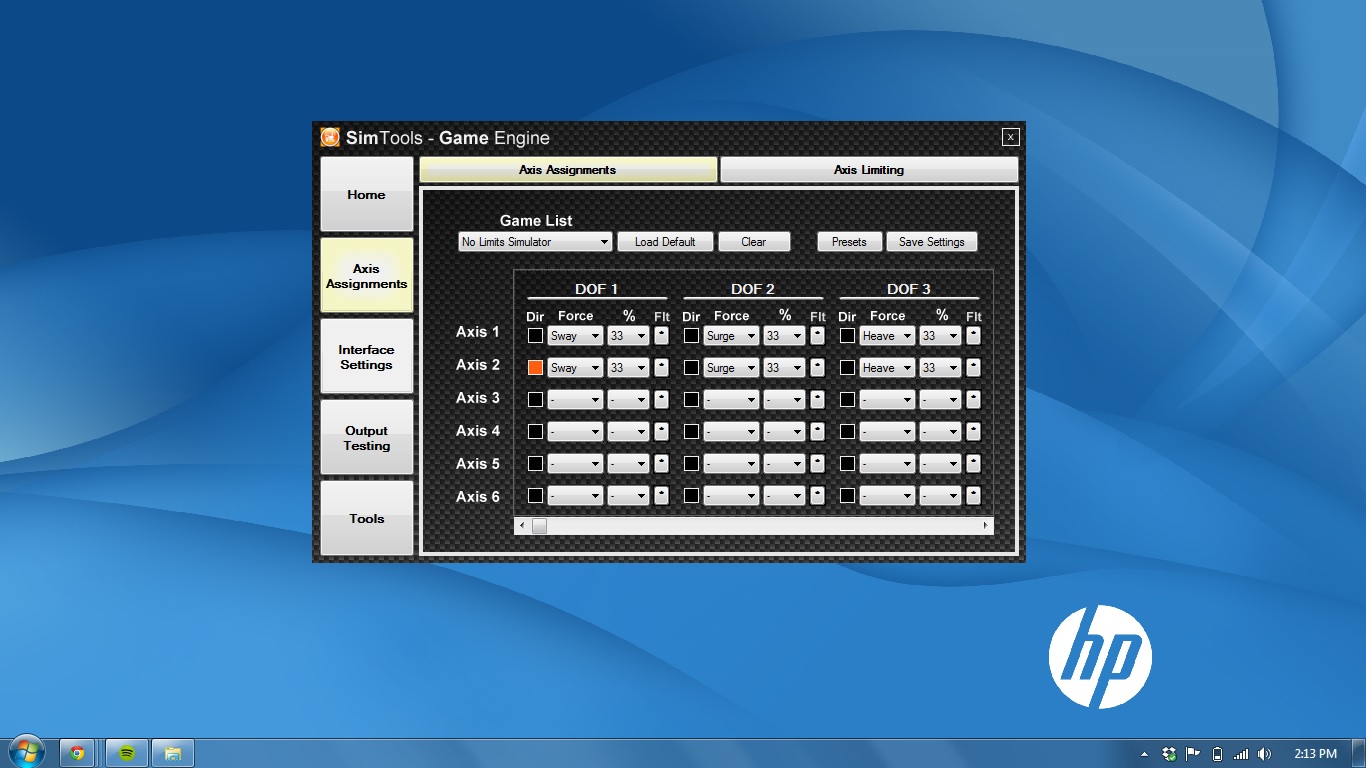Open Axis 4 DOF 2 force dropdown
Screen dimensions: 1366x768
(731, 432)
